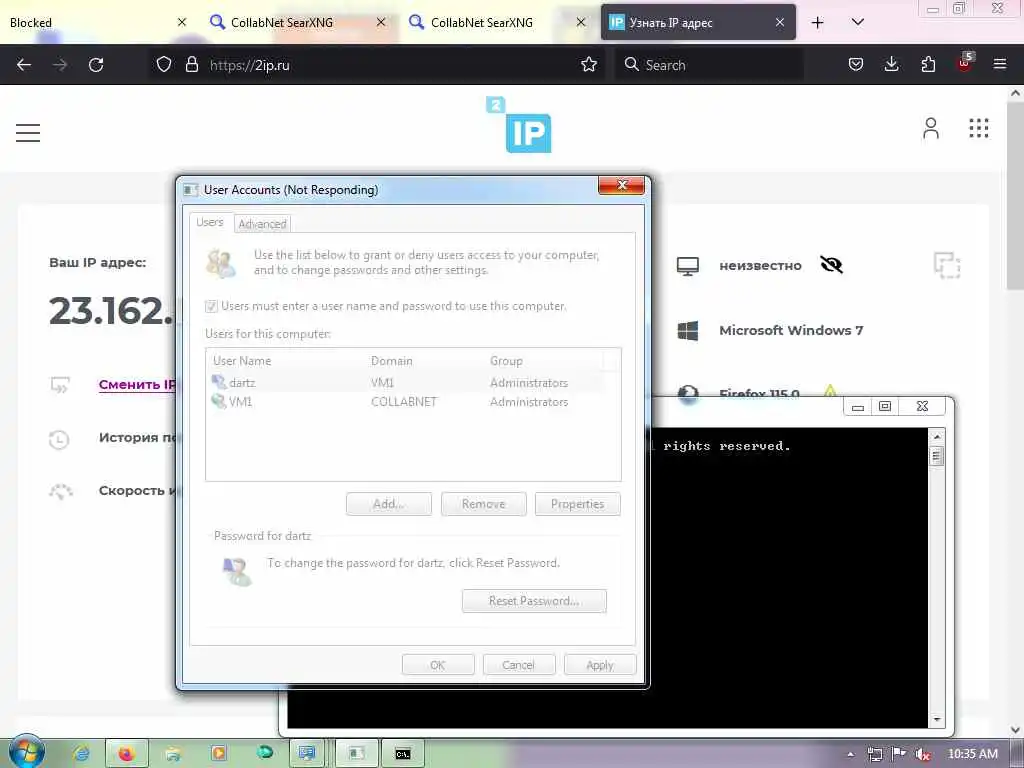Click the network icon in the system tray
This screenshot has width=1024, height=768.
click(874, 754)
